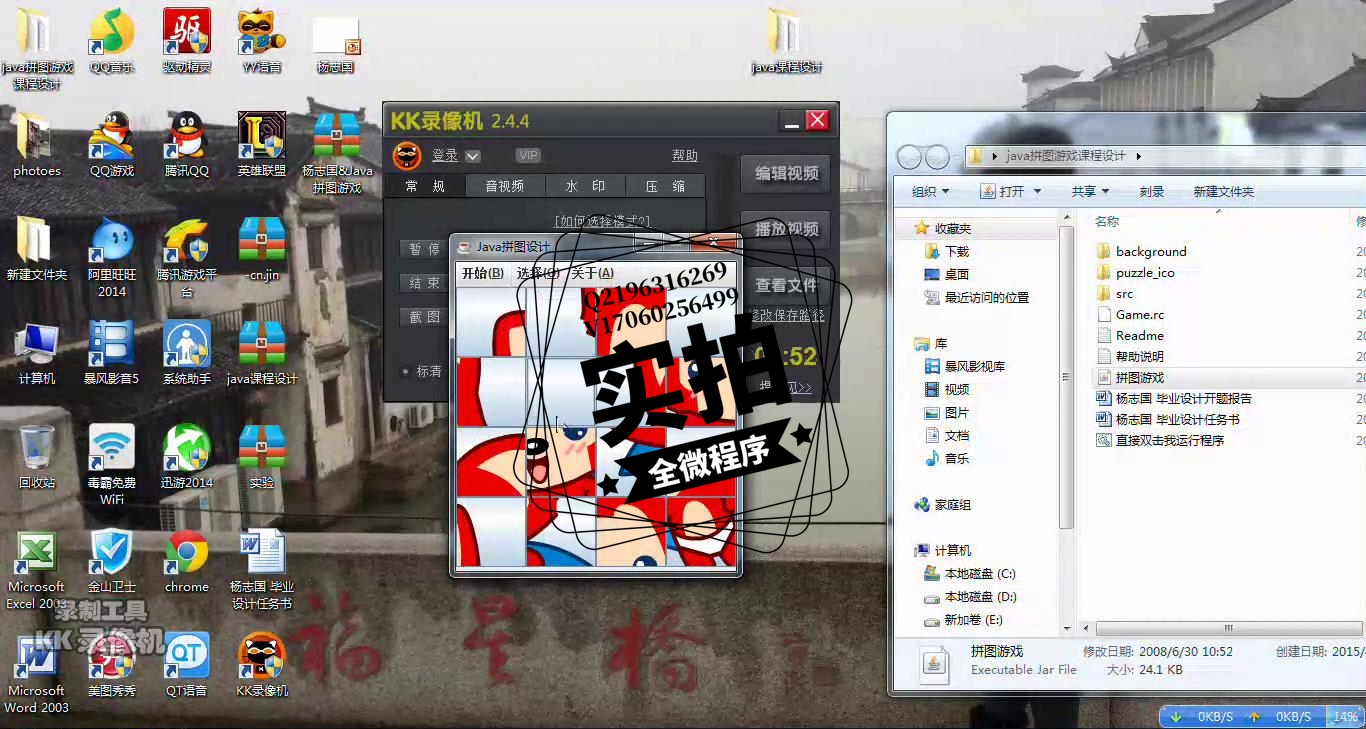This screenshot has height=729, width=1366.
Task: Select the 杨志国&Java拼图游戏 archive icon
Action: [x=337, y=153]
